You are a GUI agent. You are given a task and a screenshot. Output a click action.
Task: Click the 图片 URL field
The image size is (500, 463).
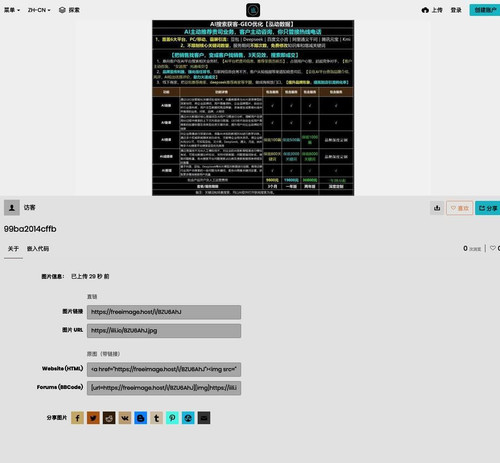[x=164, y=331]
